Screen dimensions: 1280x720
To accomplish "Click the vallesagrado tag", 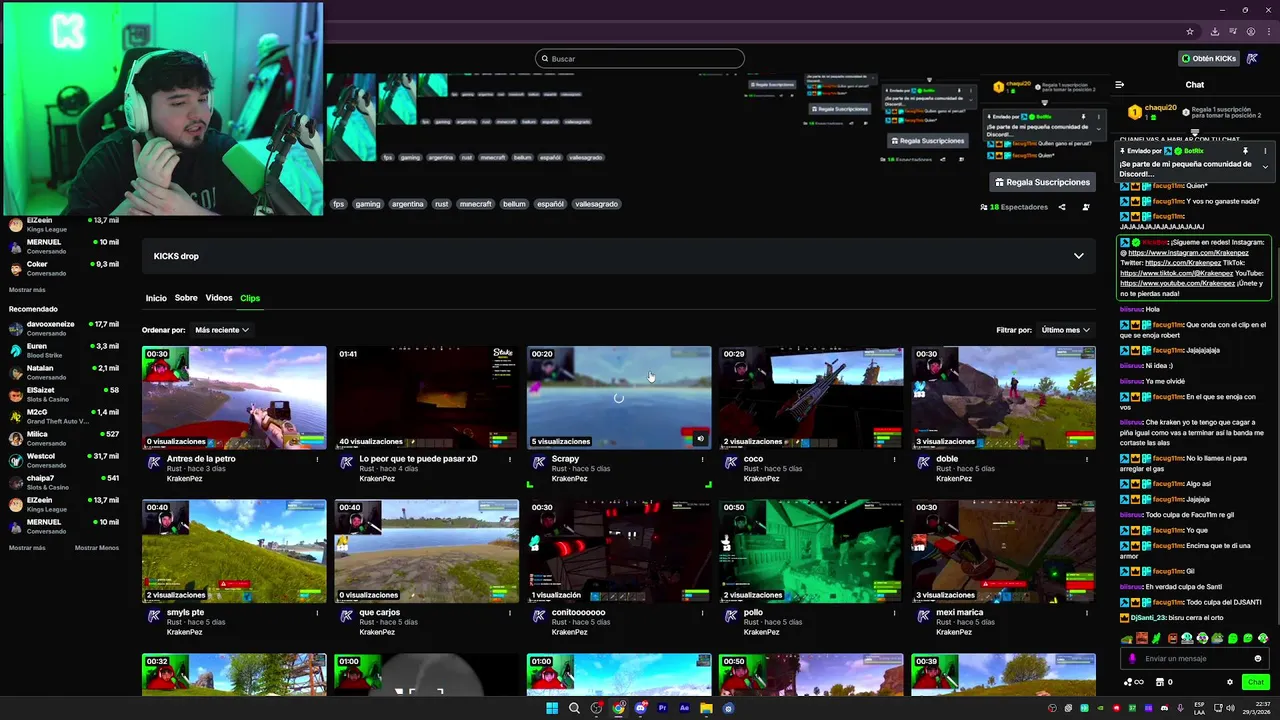I will (x=596, y=204).
